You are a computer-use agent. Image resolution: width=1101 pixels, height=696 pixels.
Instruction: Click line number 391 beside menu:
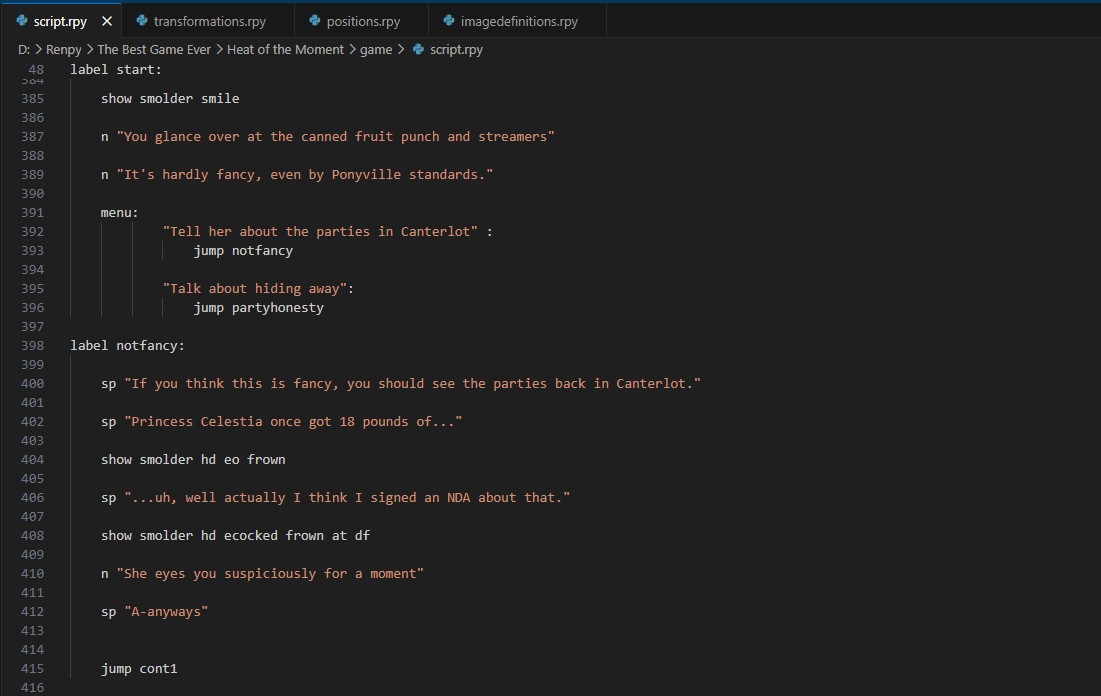pyautogui.click(x=32, y=212)
